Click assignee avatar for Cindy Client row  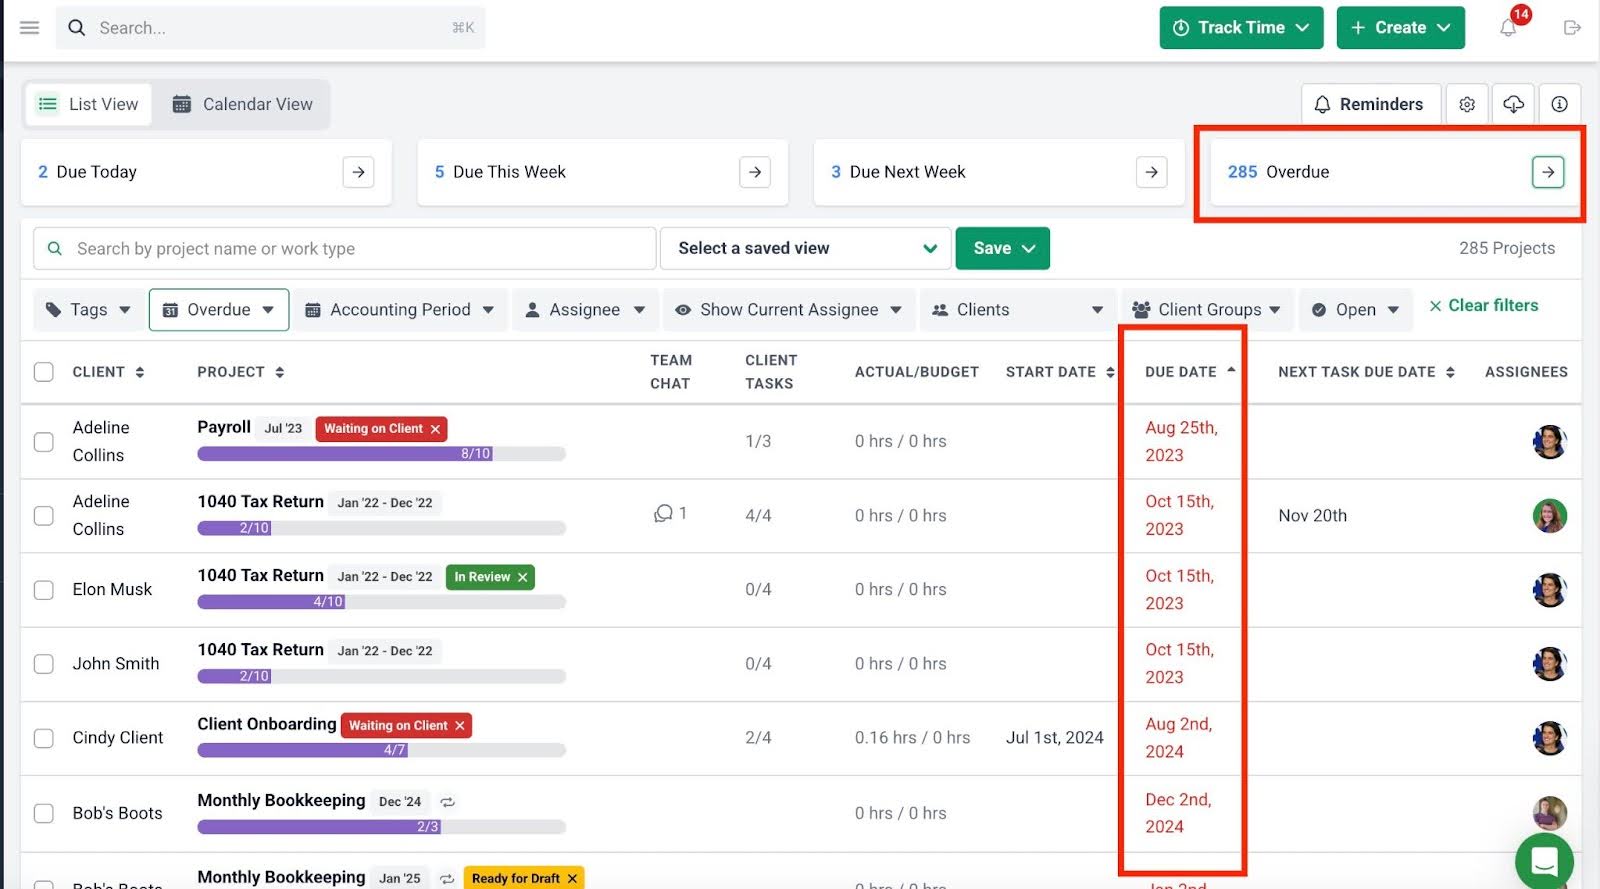point(1549,738)
